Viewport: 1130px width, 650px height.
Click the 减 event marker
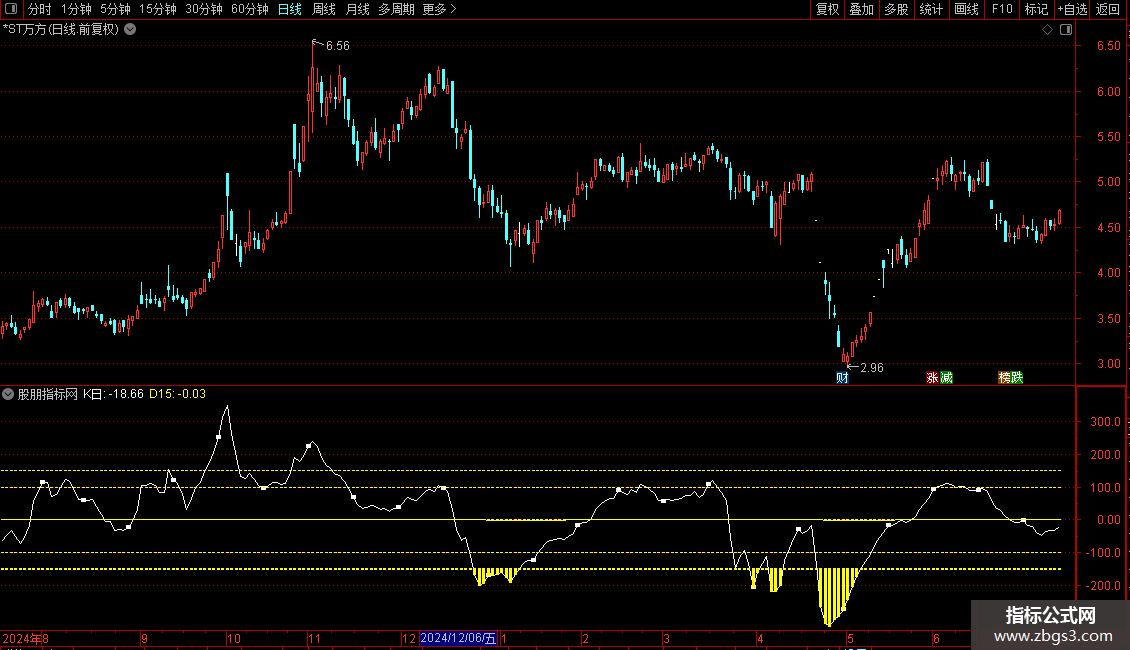pyautogui.click(x=946, y=378)
